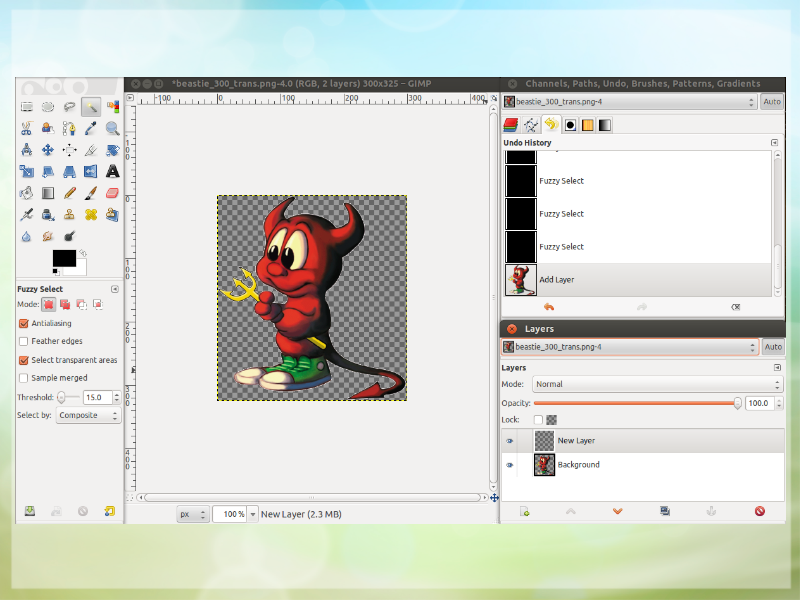Screen dimensions: 800x600
Task: Select the Pencil tool
Action: (69, 193)
